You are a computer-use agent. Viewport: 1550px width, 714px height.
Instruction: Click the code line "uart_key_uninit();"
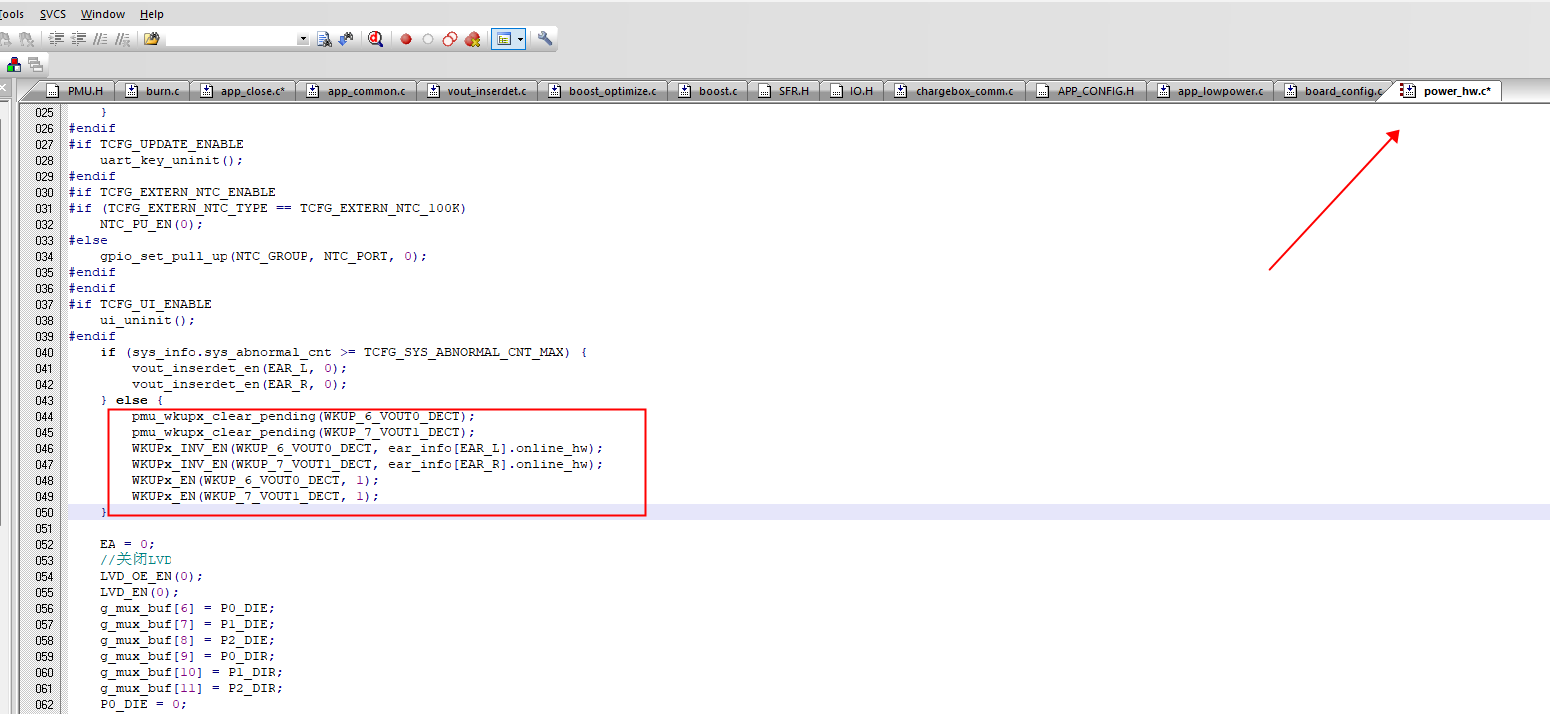click(x=171, y=160)
